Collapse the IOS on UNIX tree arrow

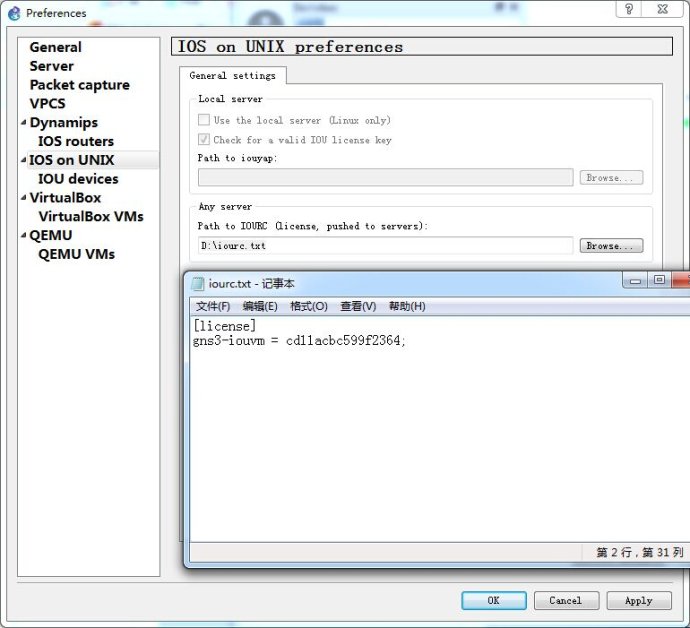[24, 160]
